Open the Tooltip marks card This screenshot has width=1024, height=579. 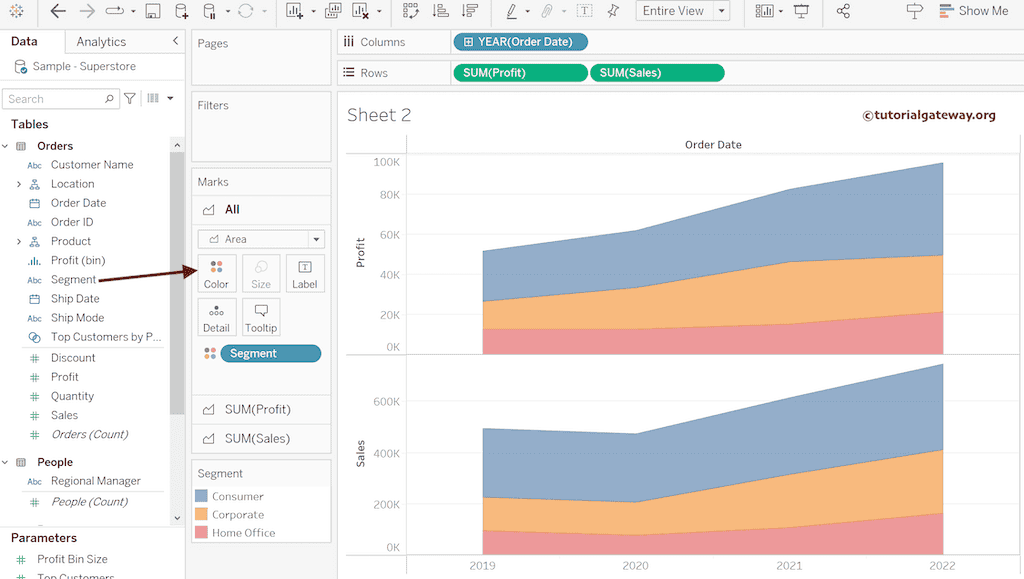point(261,317)
